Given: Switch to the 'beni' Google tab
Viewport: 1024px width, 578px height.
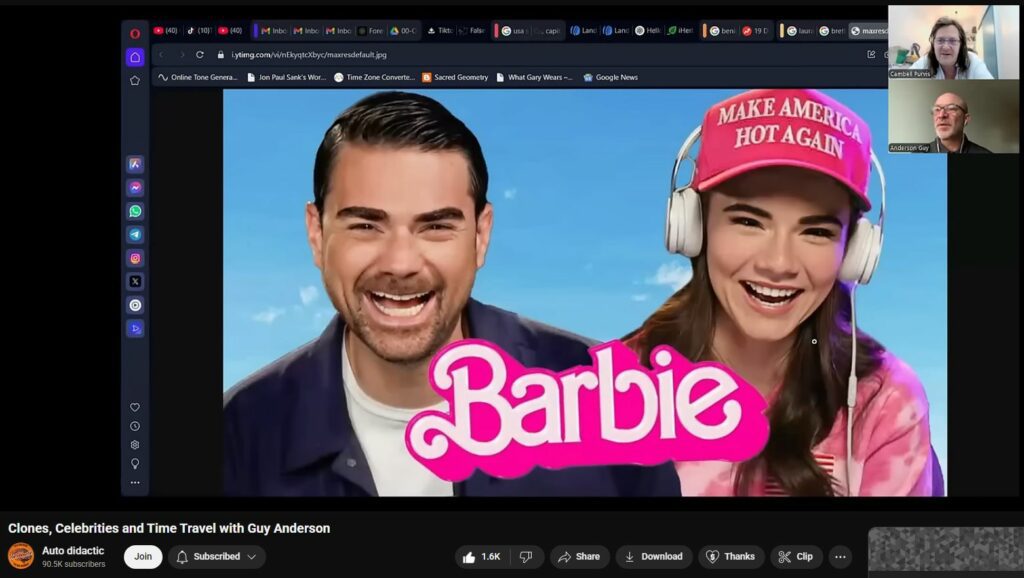Looking at the screenshot, I should [722, 31].
